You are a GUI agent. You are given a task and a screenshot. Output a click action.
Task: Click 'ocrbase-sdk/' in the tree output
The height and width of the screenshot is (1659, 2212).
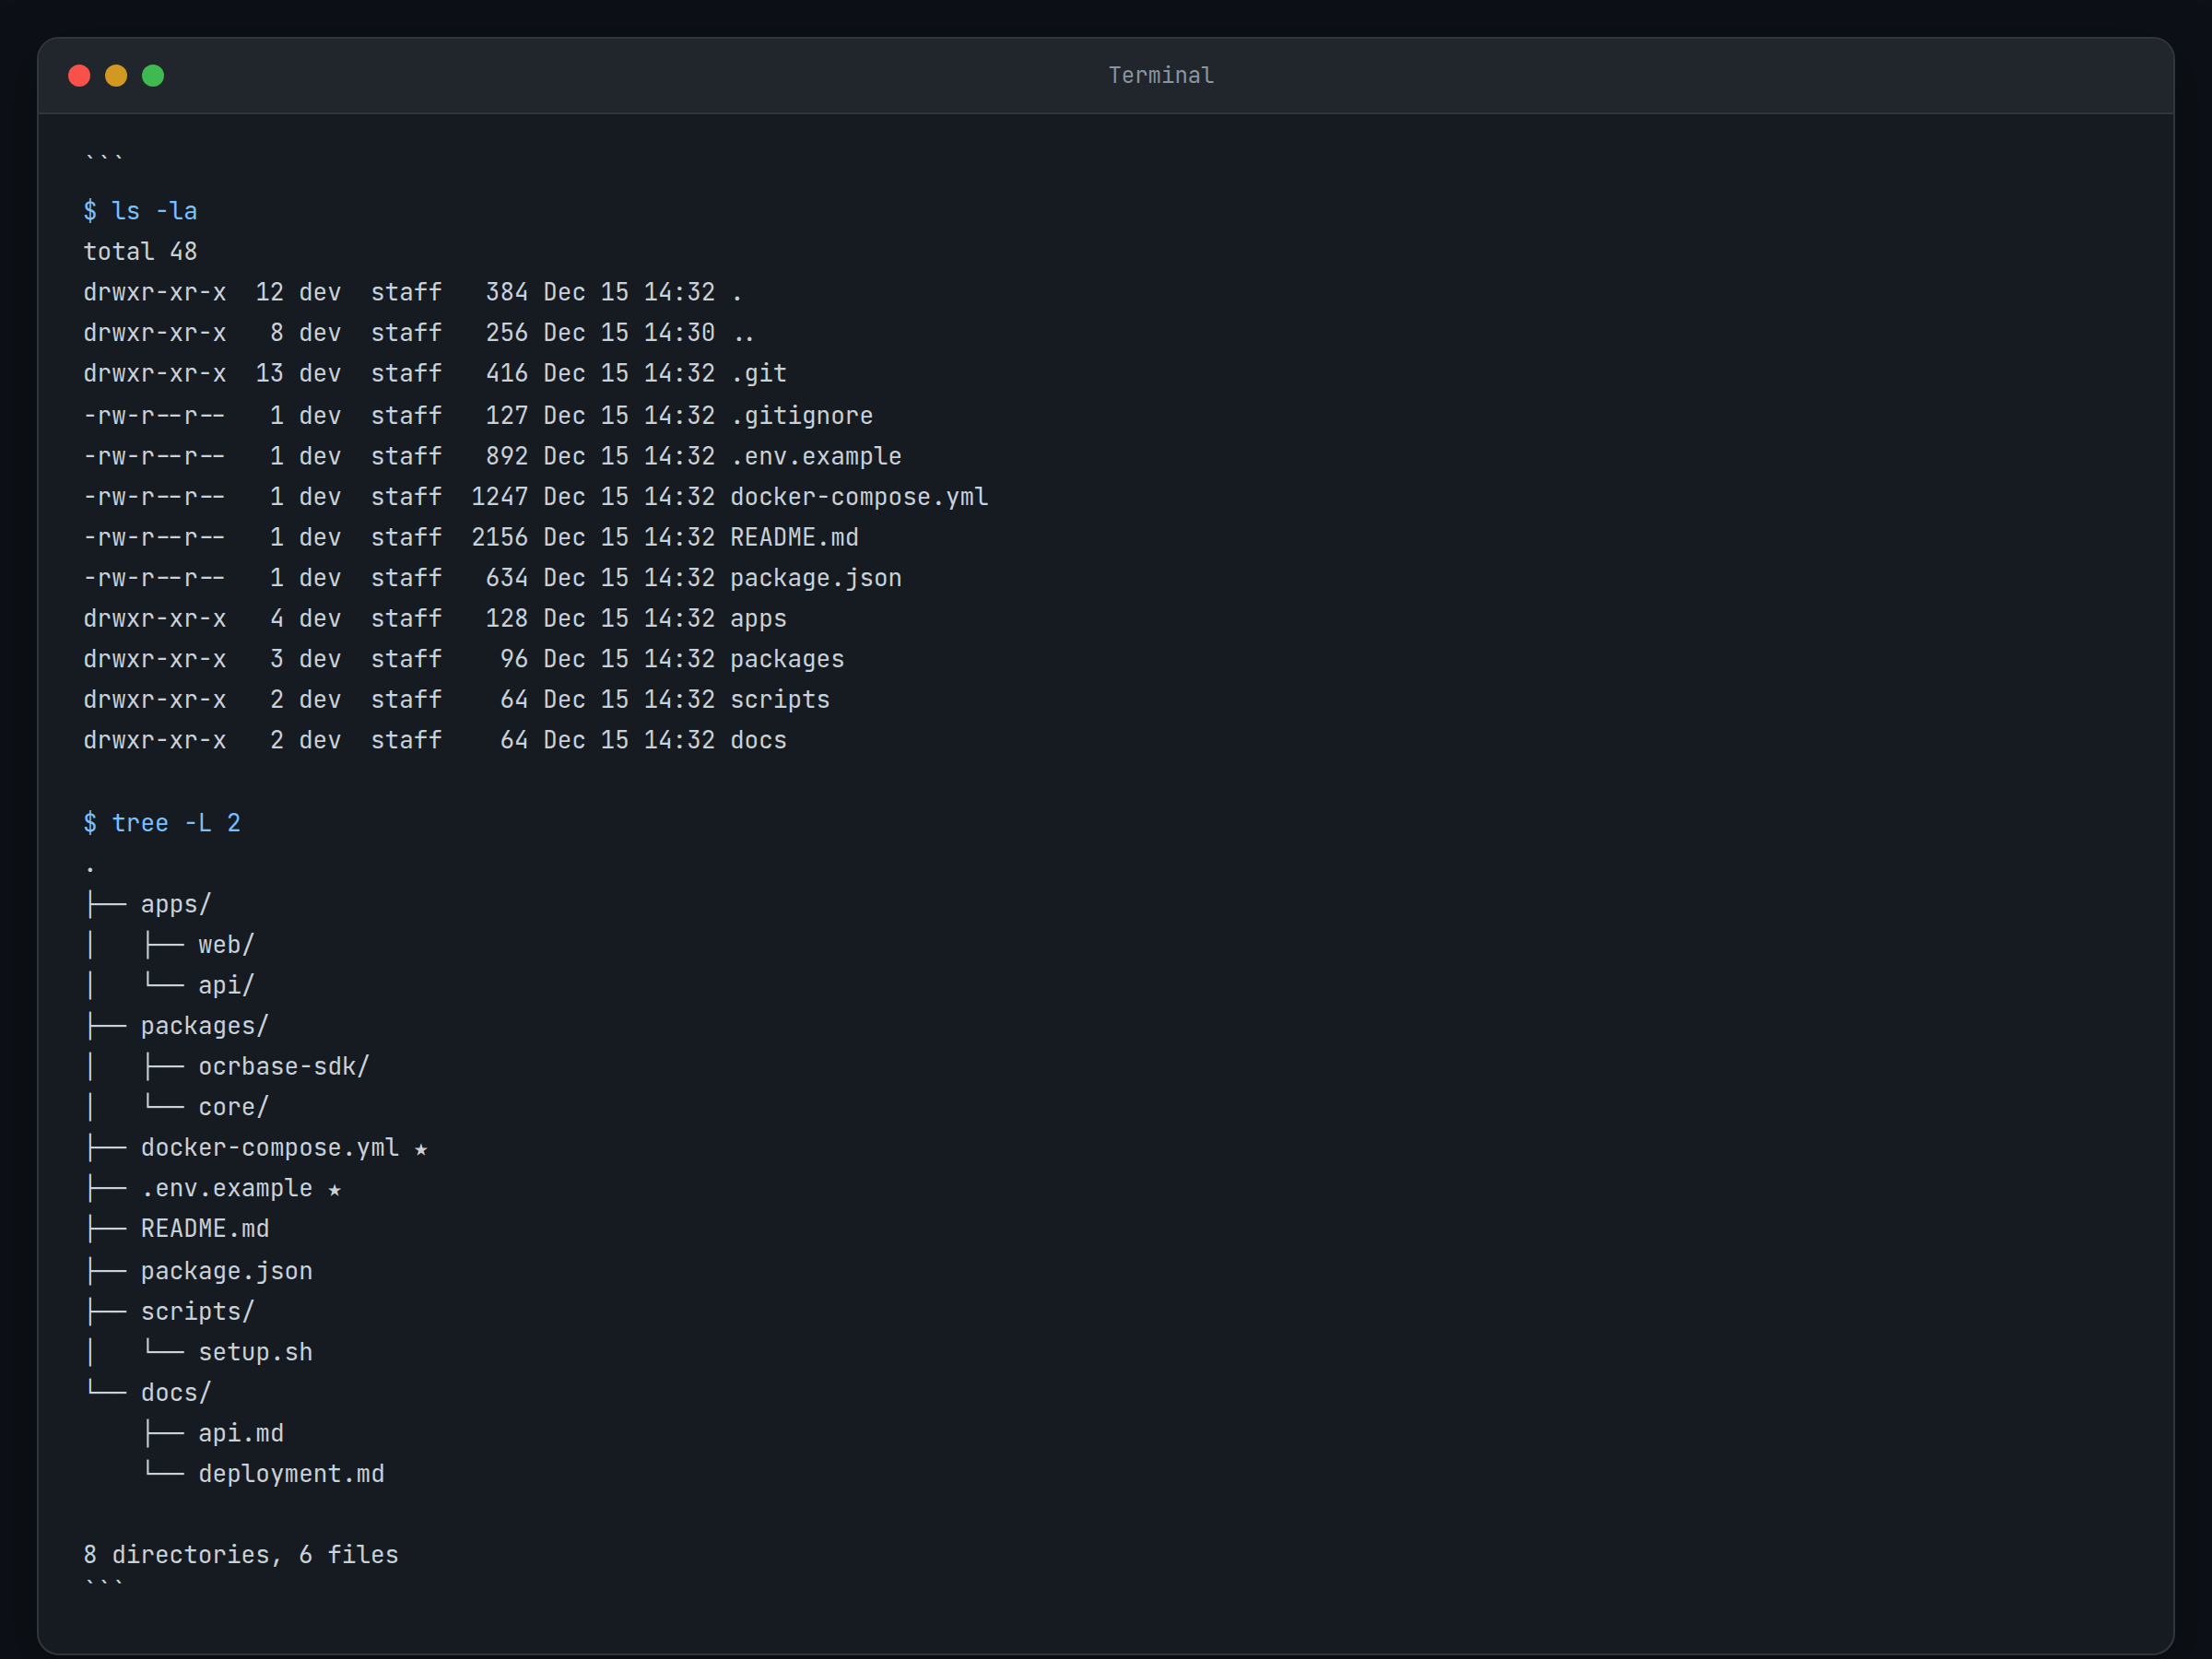coord(284,1067)
